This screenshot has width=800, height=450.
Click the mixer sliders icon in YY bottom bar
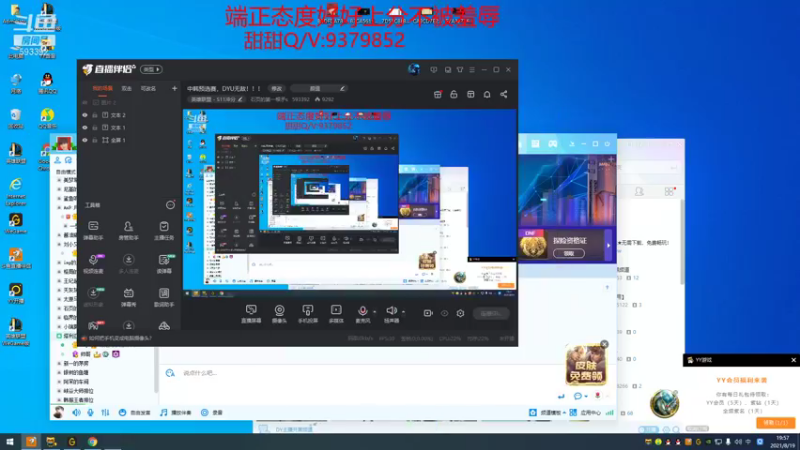pos(105,412)
